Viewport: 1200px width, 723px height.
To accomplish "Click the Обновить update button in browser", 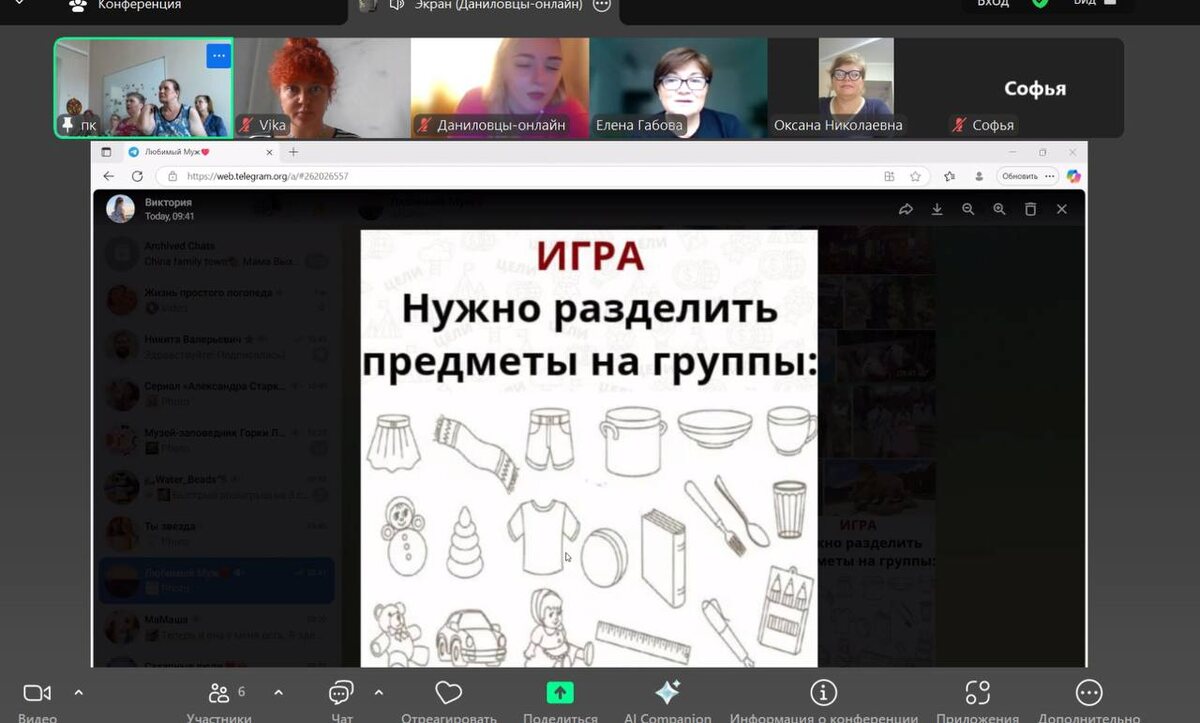I will coord(1027,176).
